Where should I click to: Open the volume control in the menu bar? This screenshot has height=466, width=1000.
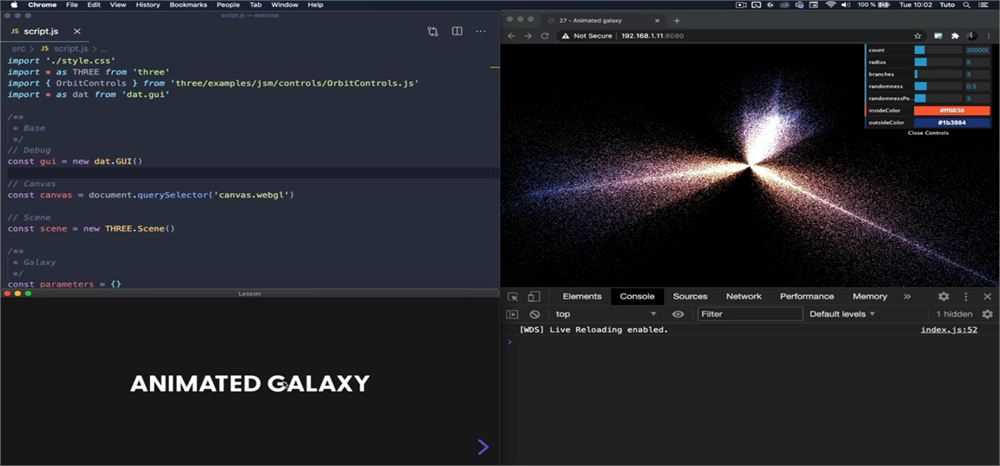846,4
